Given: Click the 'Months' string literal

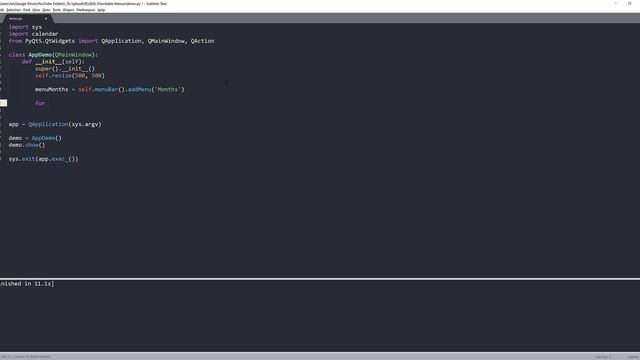Looking at the screenshot, I should tap(168, 89).
